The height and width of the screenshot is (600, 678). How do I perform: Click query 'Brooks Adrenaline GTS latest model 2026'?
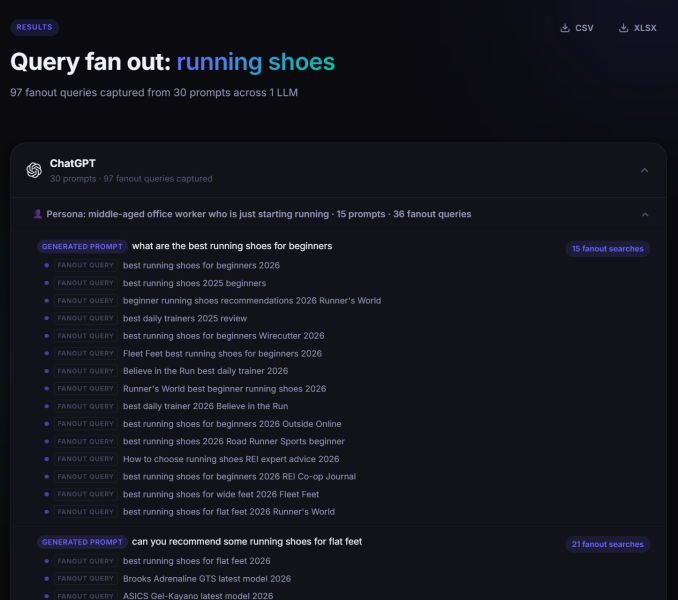click(207, 579)
